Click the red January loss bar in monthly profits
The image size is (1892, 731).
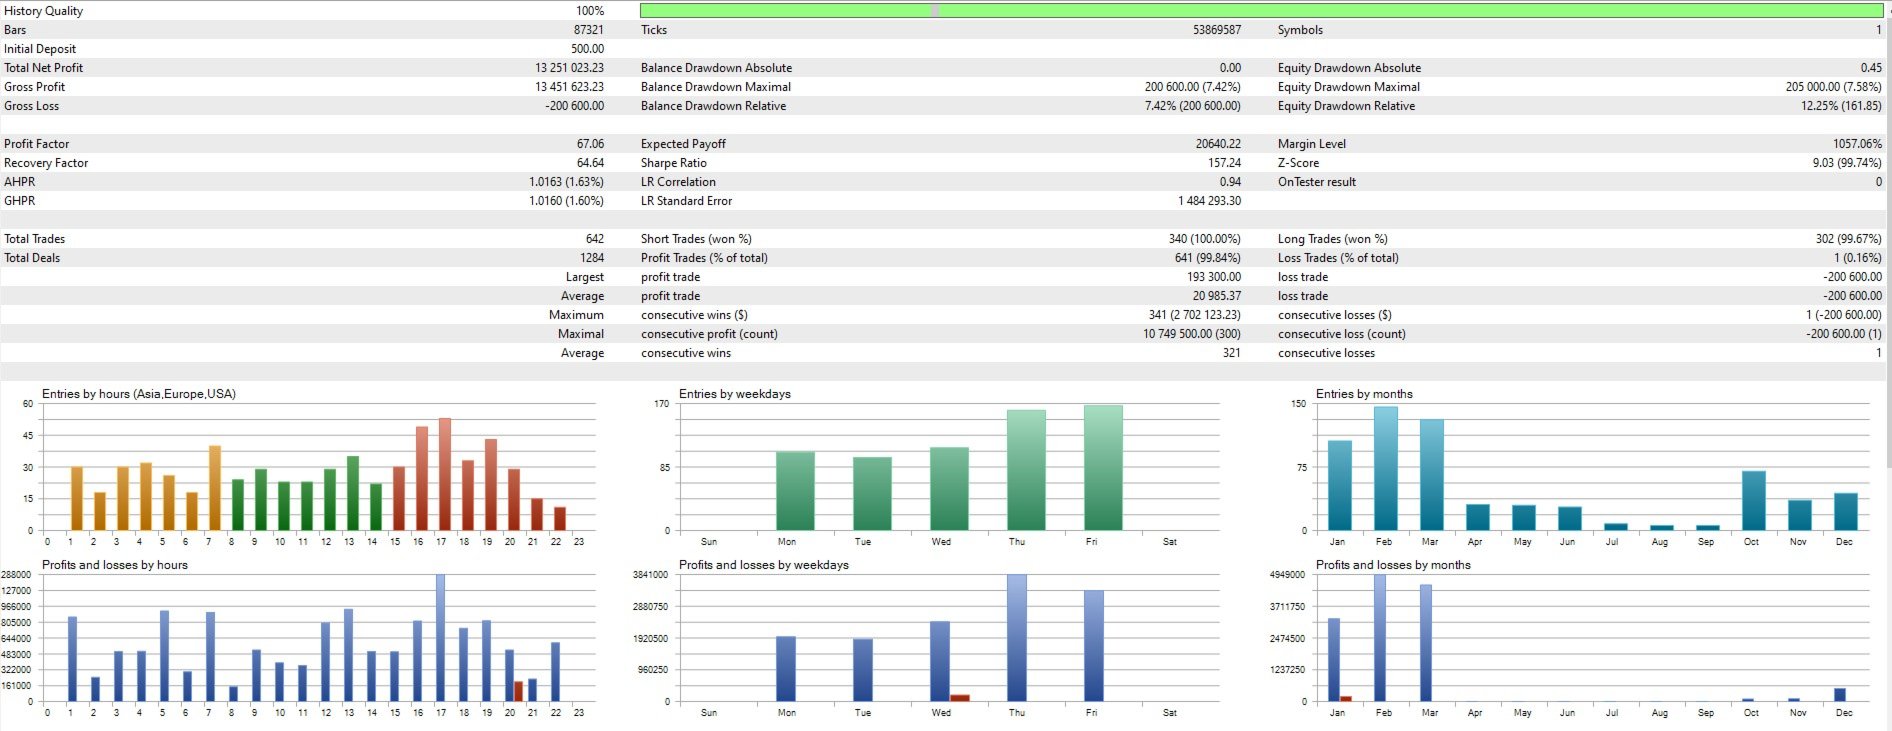pos(1346,698)
